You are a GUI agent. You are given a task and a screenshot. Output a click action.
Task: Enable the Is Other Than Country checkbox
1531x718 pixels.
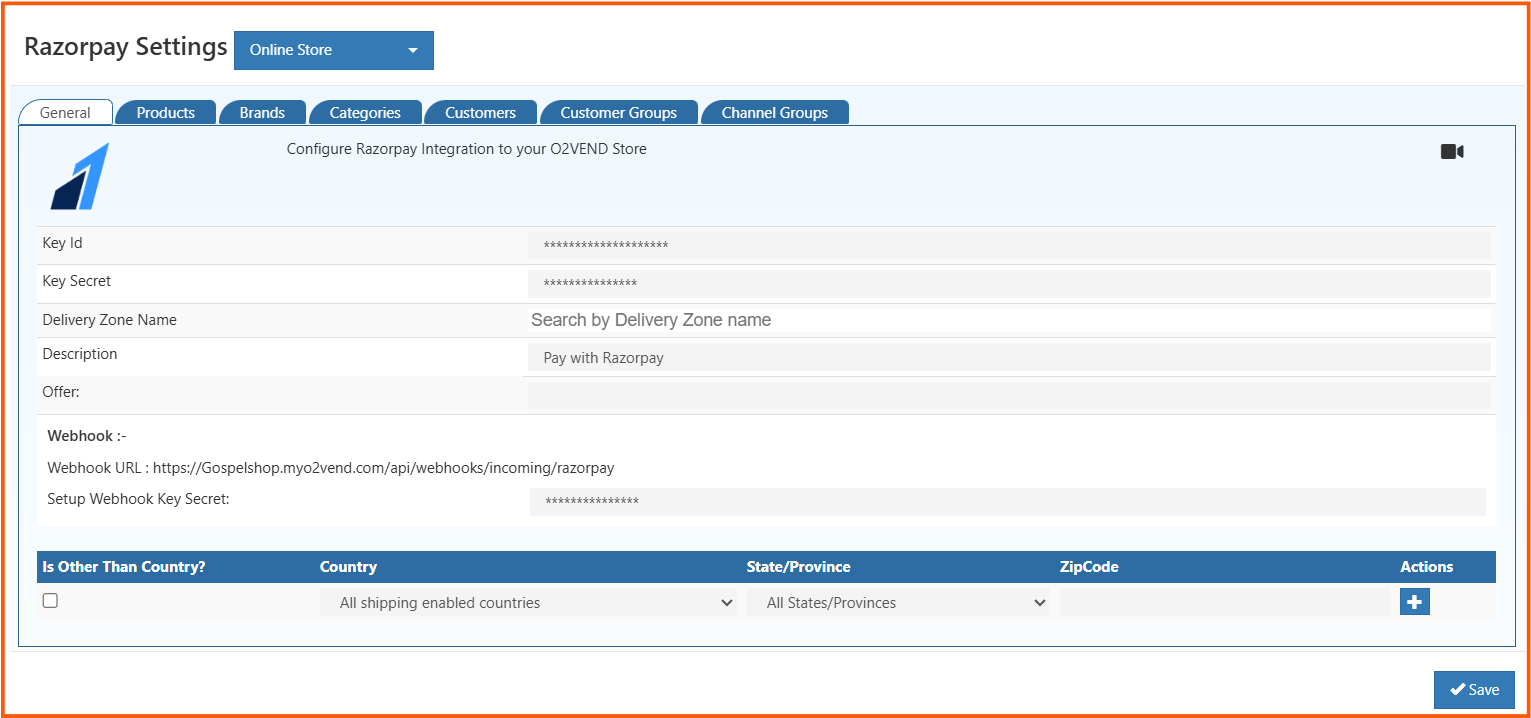[x=50, y=599]
